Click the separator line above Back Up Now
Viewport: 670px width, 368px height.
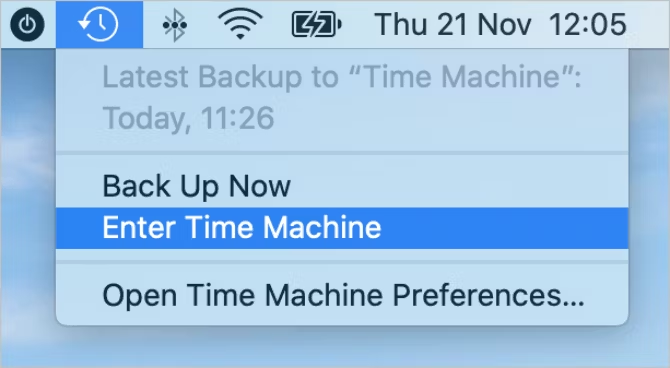(x=342, y=153)
